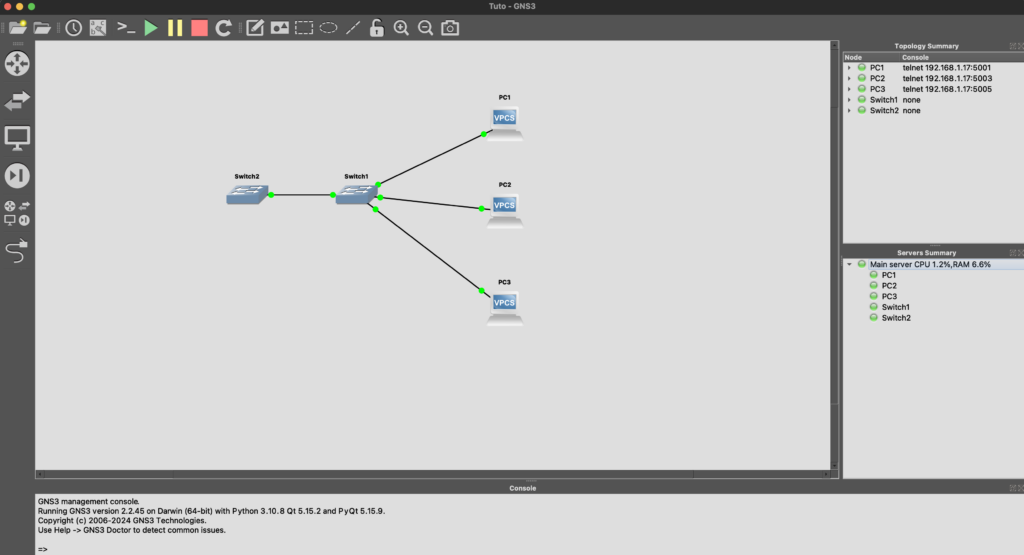Select PC3 under Main server
This screenshot has height=555, width=1024.
[889, 296]
